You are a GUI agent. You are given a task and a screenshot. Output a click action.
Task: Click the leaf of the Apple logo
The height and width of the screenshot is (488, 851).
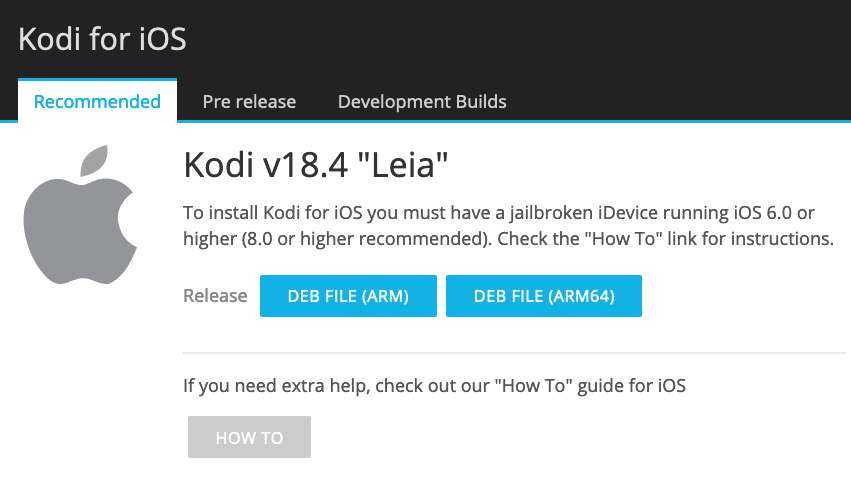(94, 160)
